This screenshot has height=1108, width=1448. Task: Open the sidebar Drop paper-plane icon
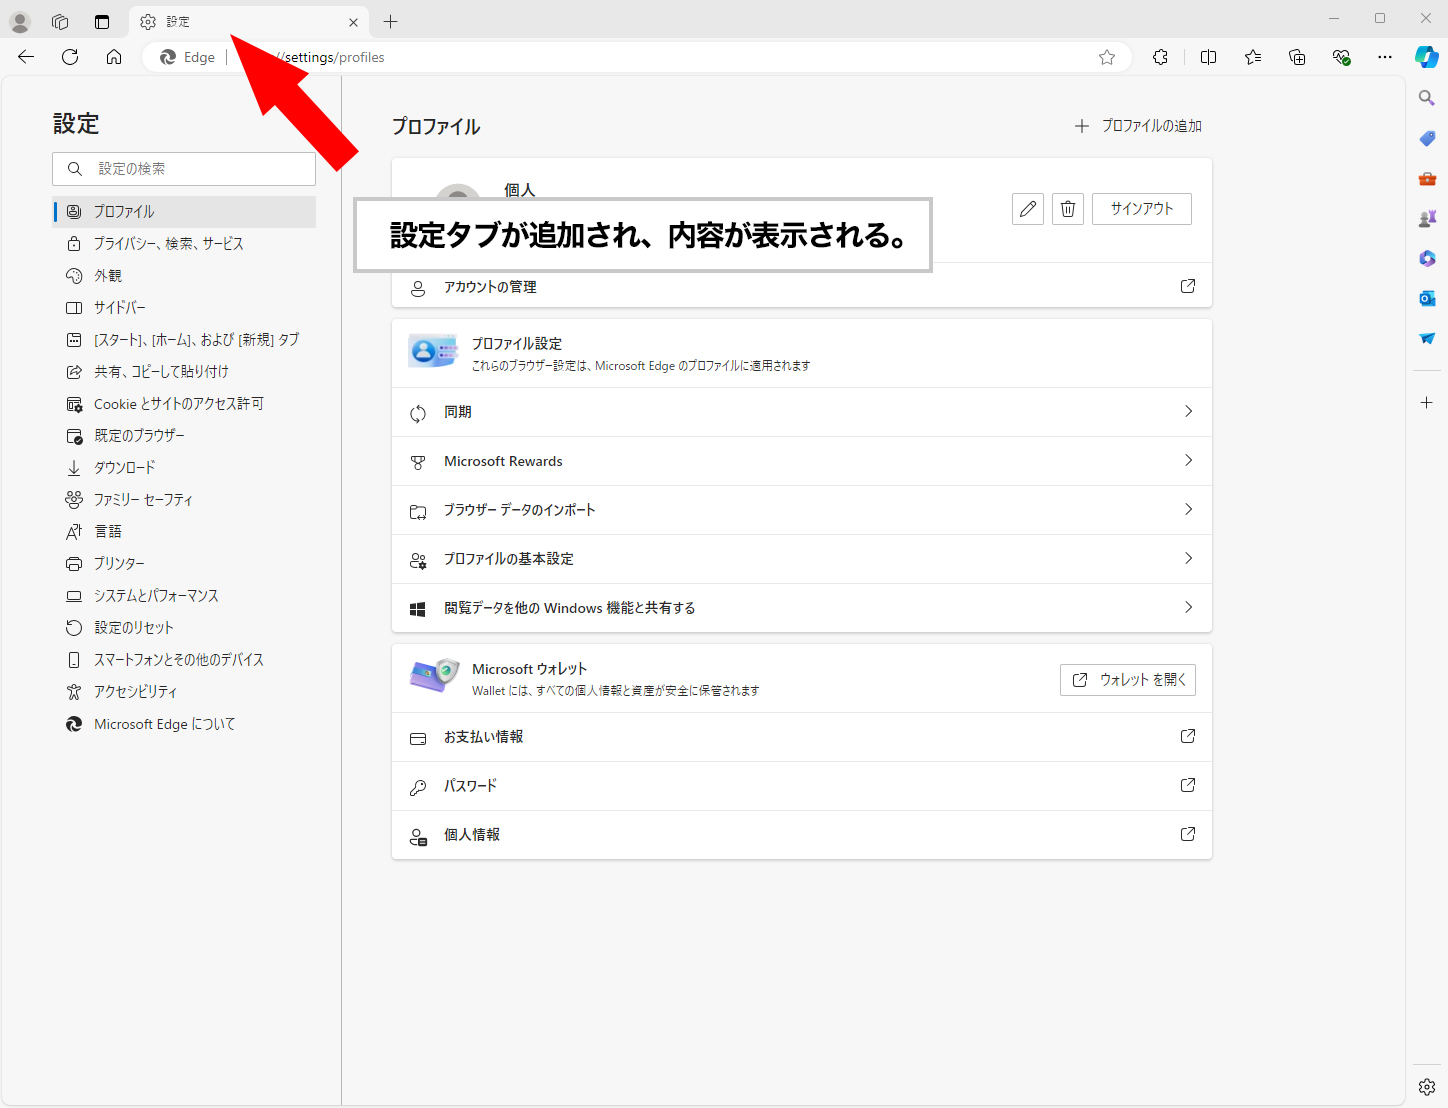pyautogui.click(x=1427, y=338)
